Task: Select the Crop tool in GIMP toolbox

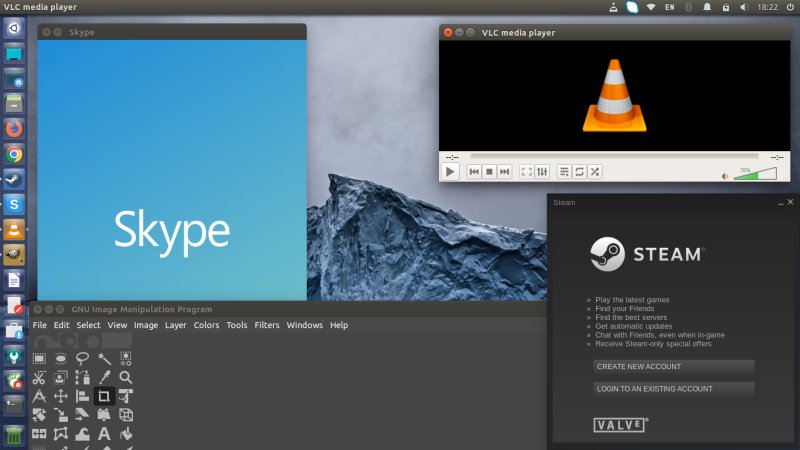Action: click(104, 396)
